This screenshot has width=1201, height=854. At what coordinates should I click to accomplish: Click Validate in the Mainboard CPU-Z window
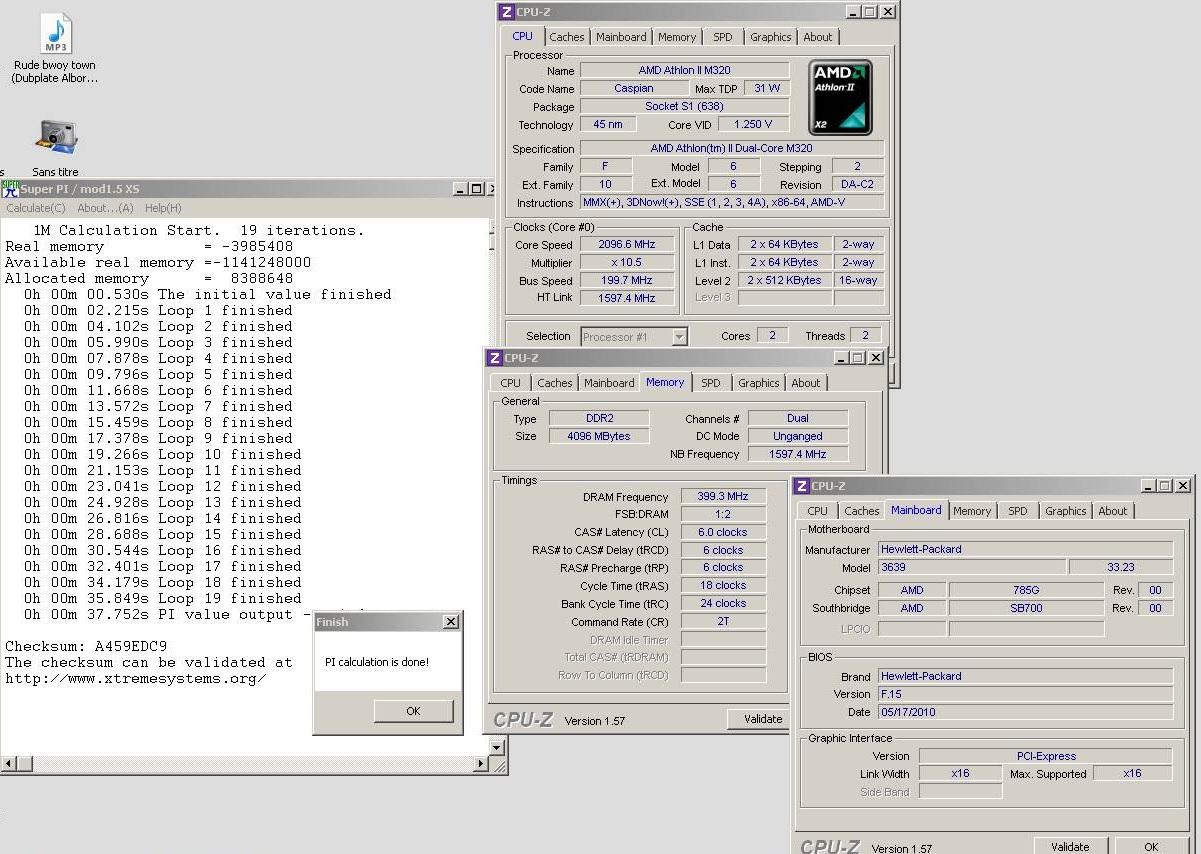pyautogui.click(x=1070, y=847)
